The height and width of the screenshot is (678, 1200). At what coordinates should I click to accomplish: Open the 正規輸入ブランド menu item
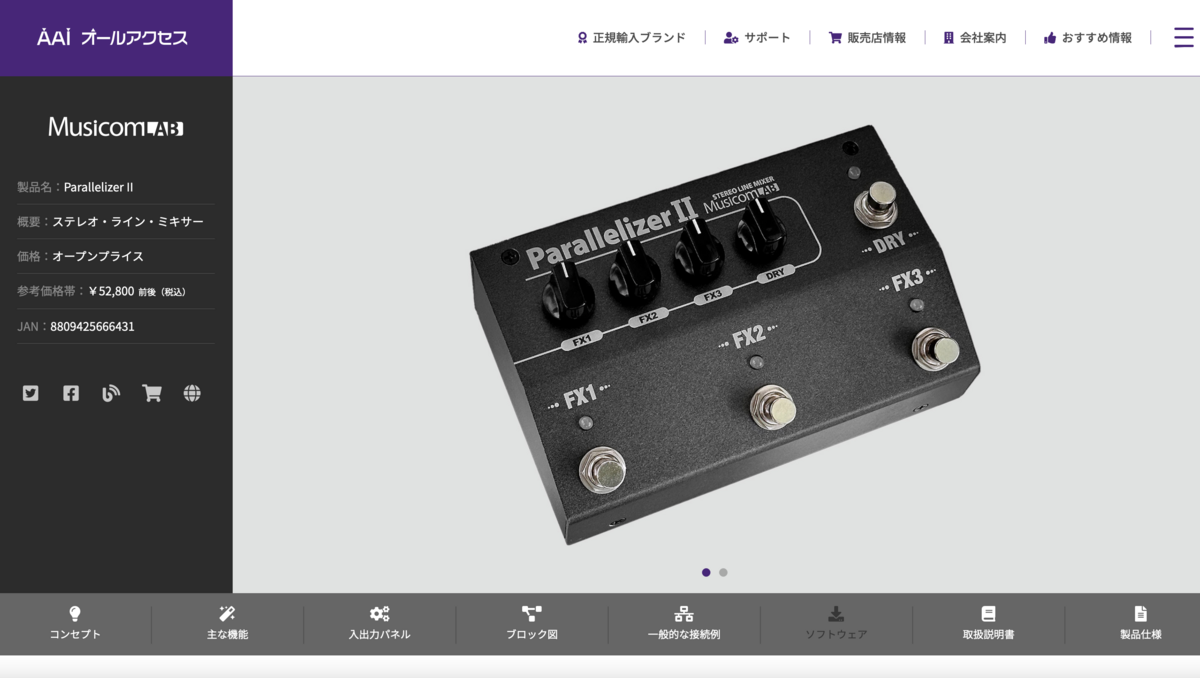click(631, 37)
